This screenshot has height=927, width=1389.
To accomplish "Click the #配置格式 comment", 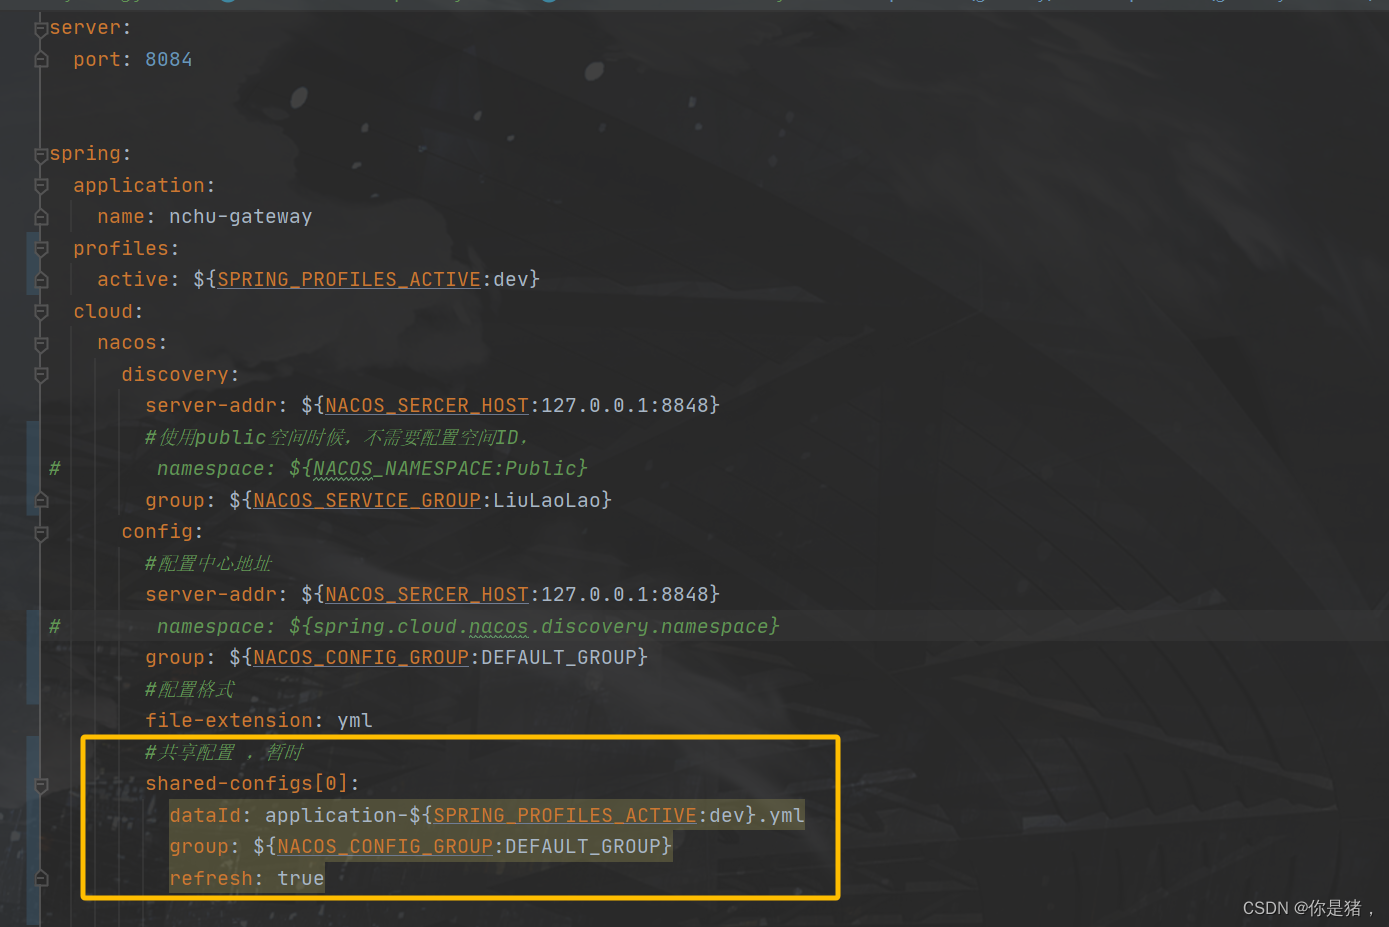I will click(190, 690).
